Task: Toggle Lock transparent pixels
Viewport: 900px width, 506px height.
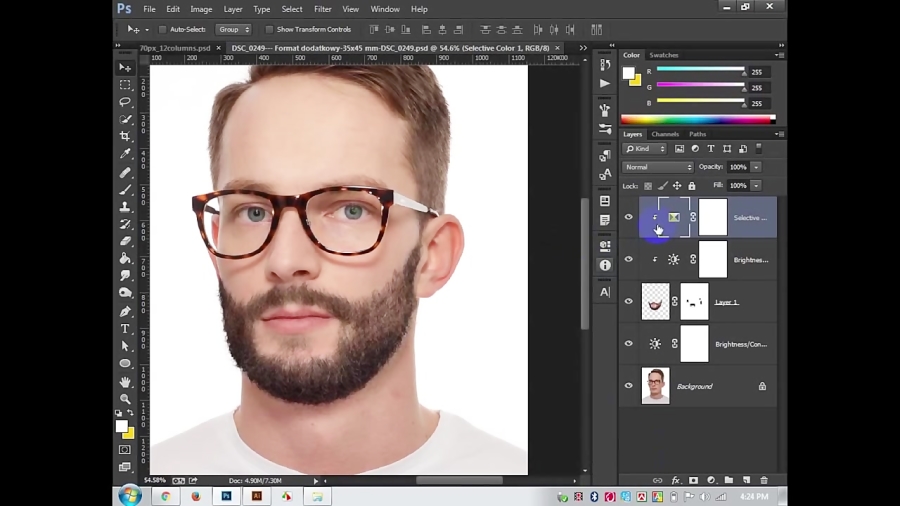Action: (648, 186)
